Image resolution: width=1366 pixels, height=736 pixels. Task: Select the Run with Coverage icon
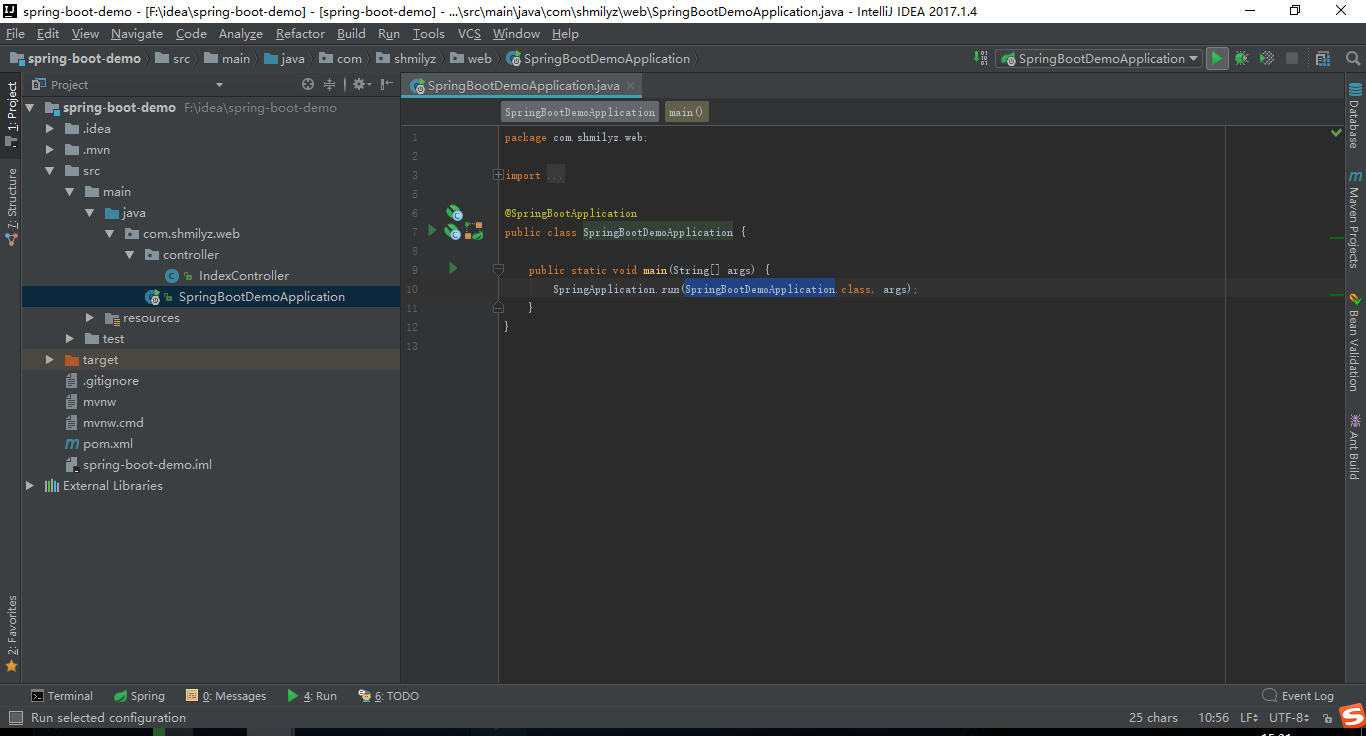click(1266, 58)
